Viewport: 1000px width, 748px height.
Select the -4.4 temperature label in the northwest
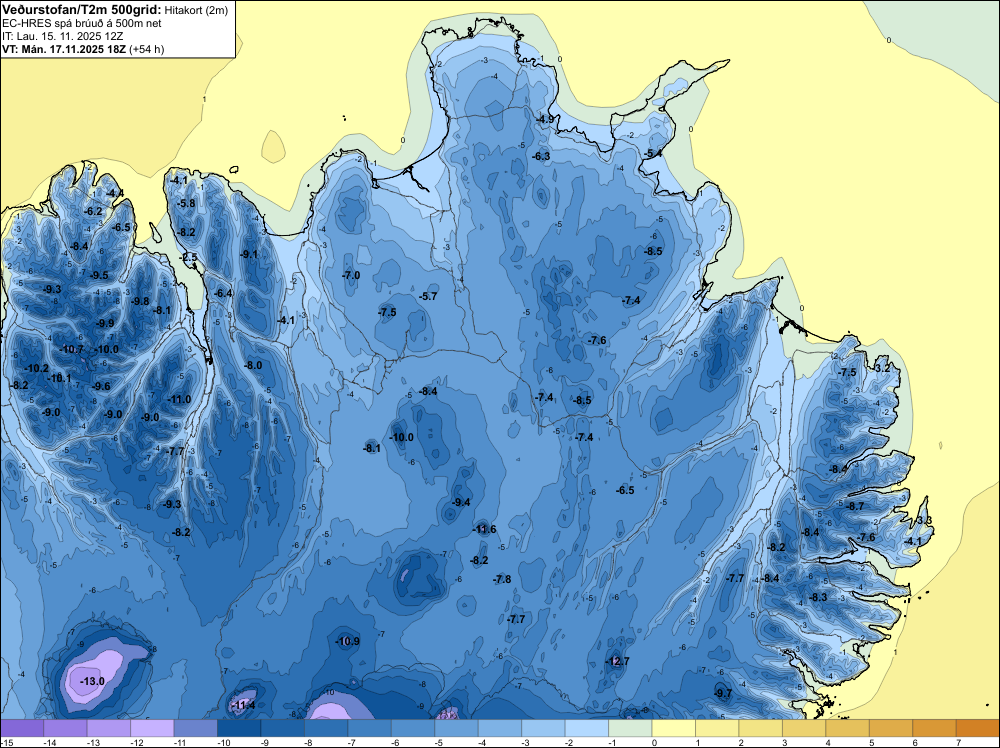115,193
